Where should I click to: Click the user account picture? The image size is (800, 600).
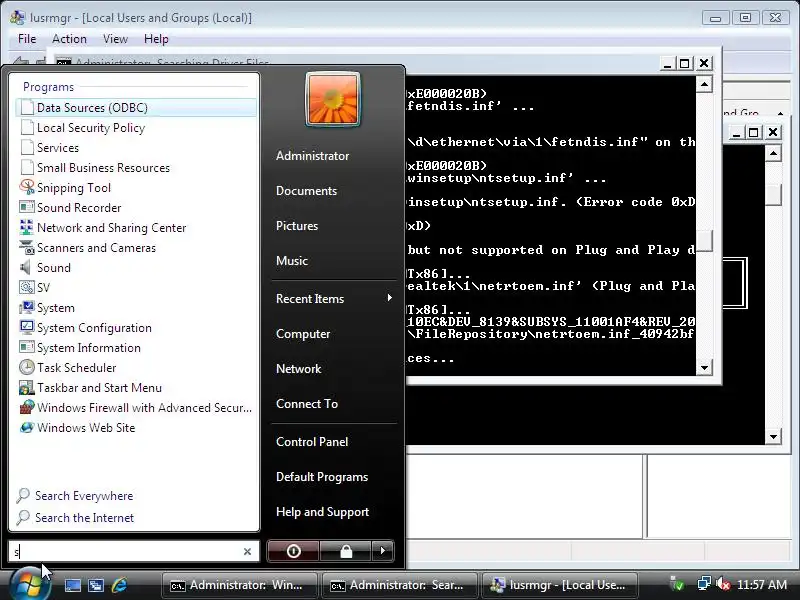tap(333, 99)
